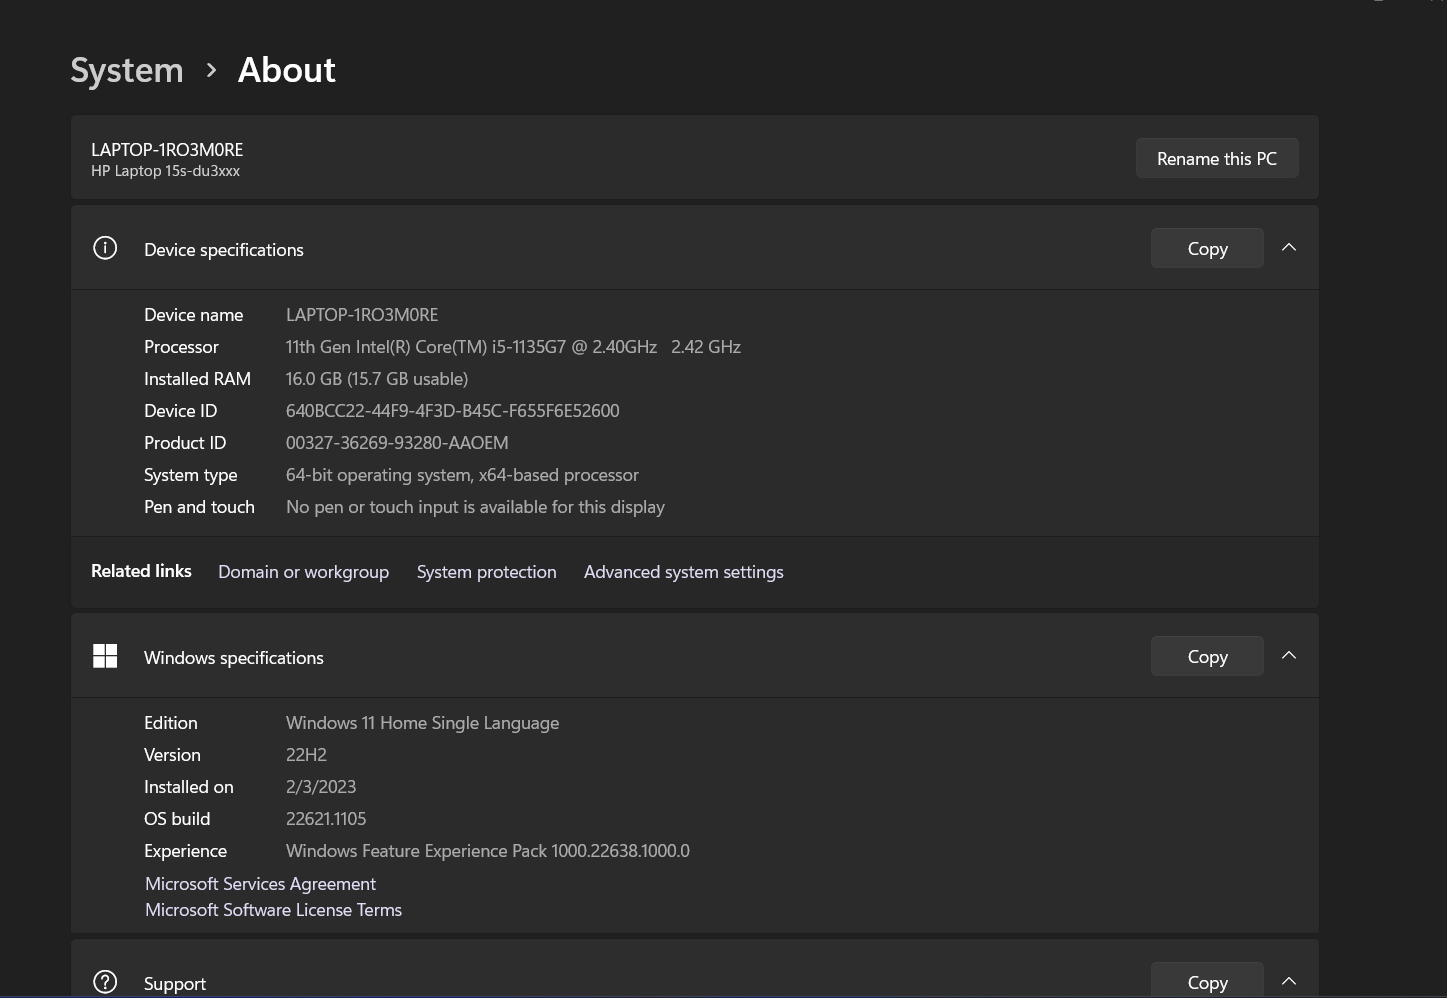1447x998 pixels.
Task: Open the System protection link
Action: coord(486,572)
